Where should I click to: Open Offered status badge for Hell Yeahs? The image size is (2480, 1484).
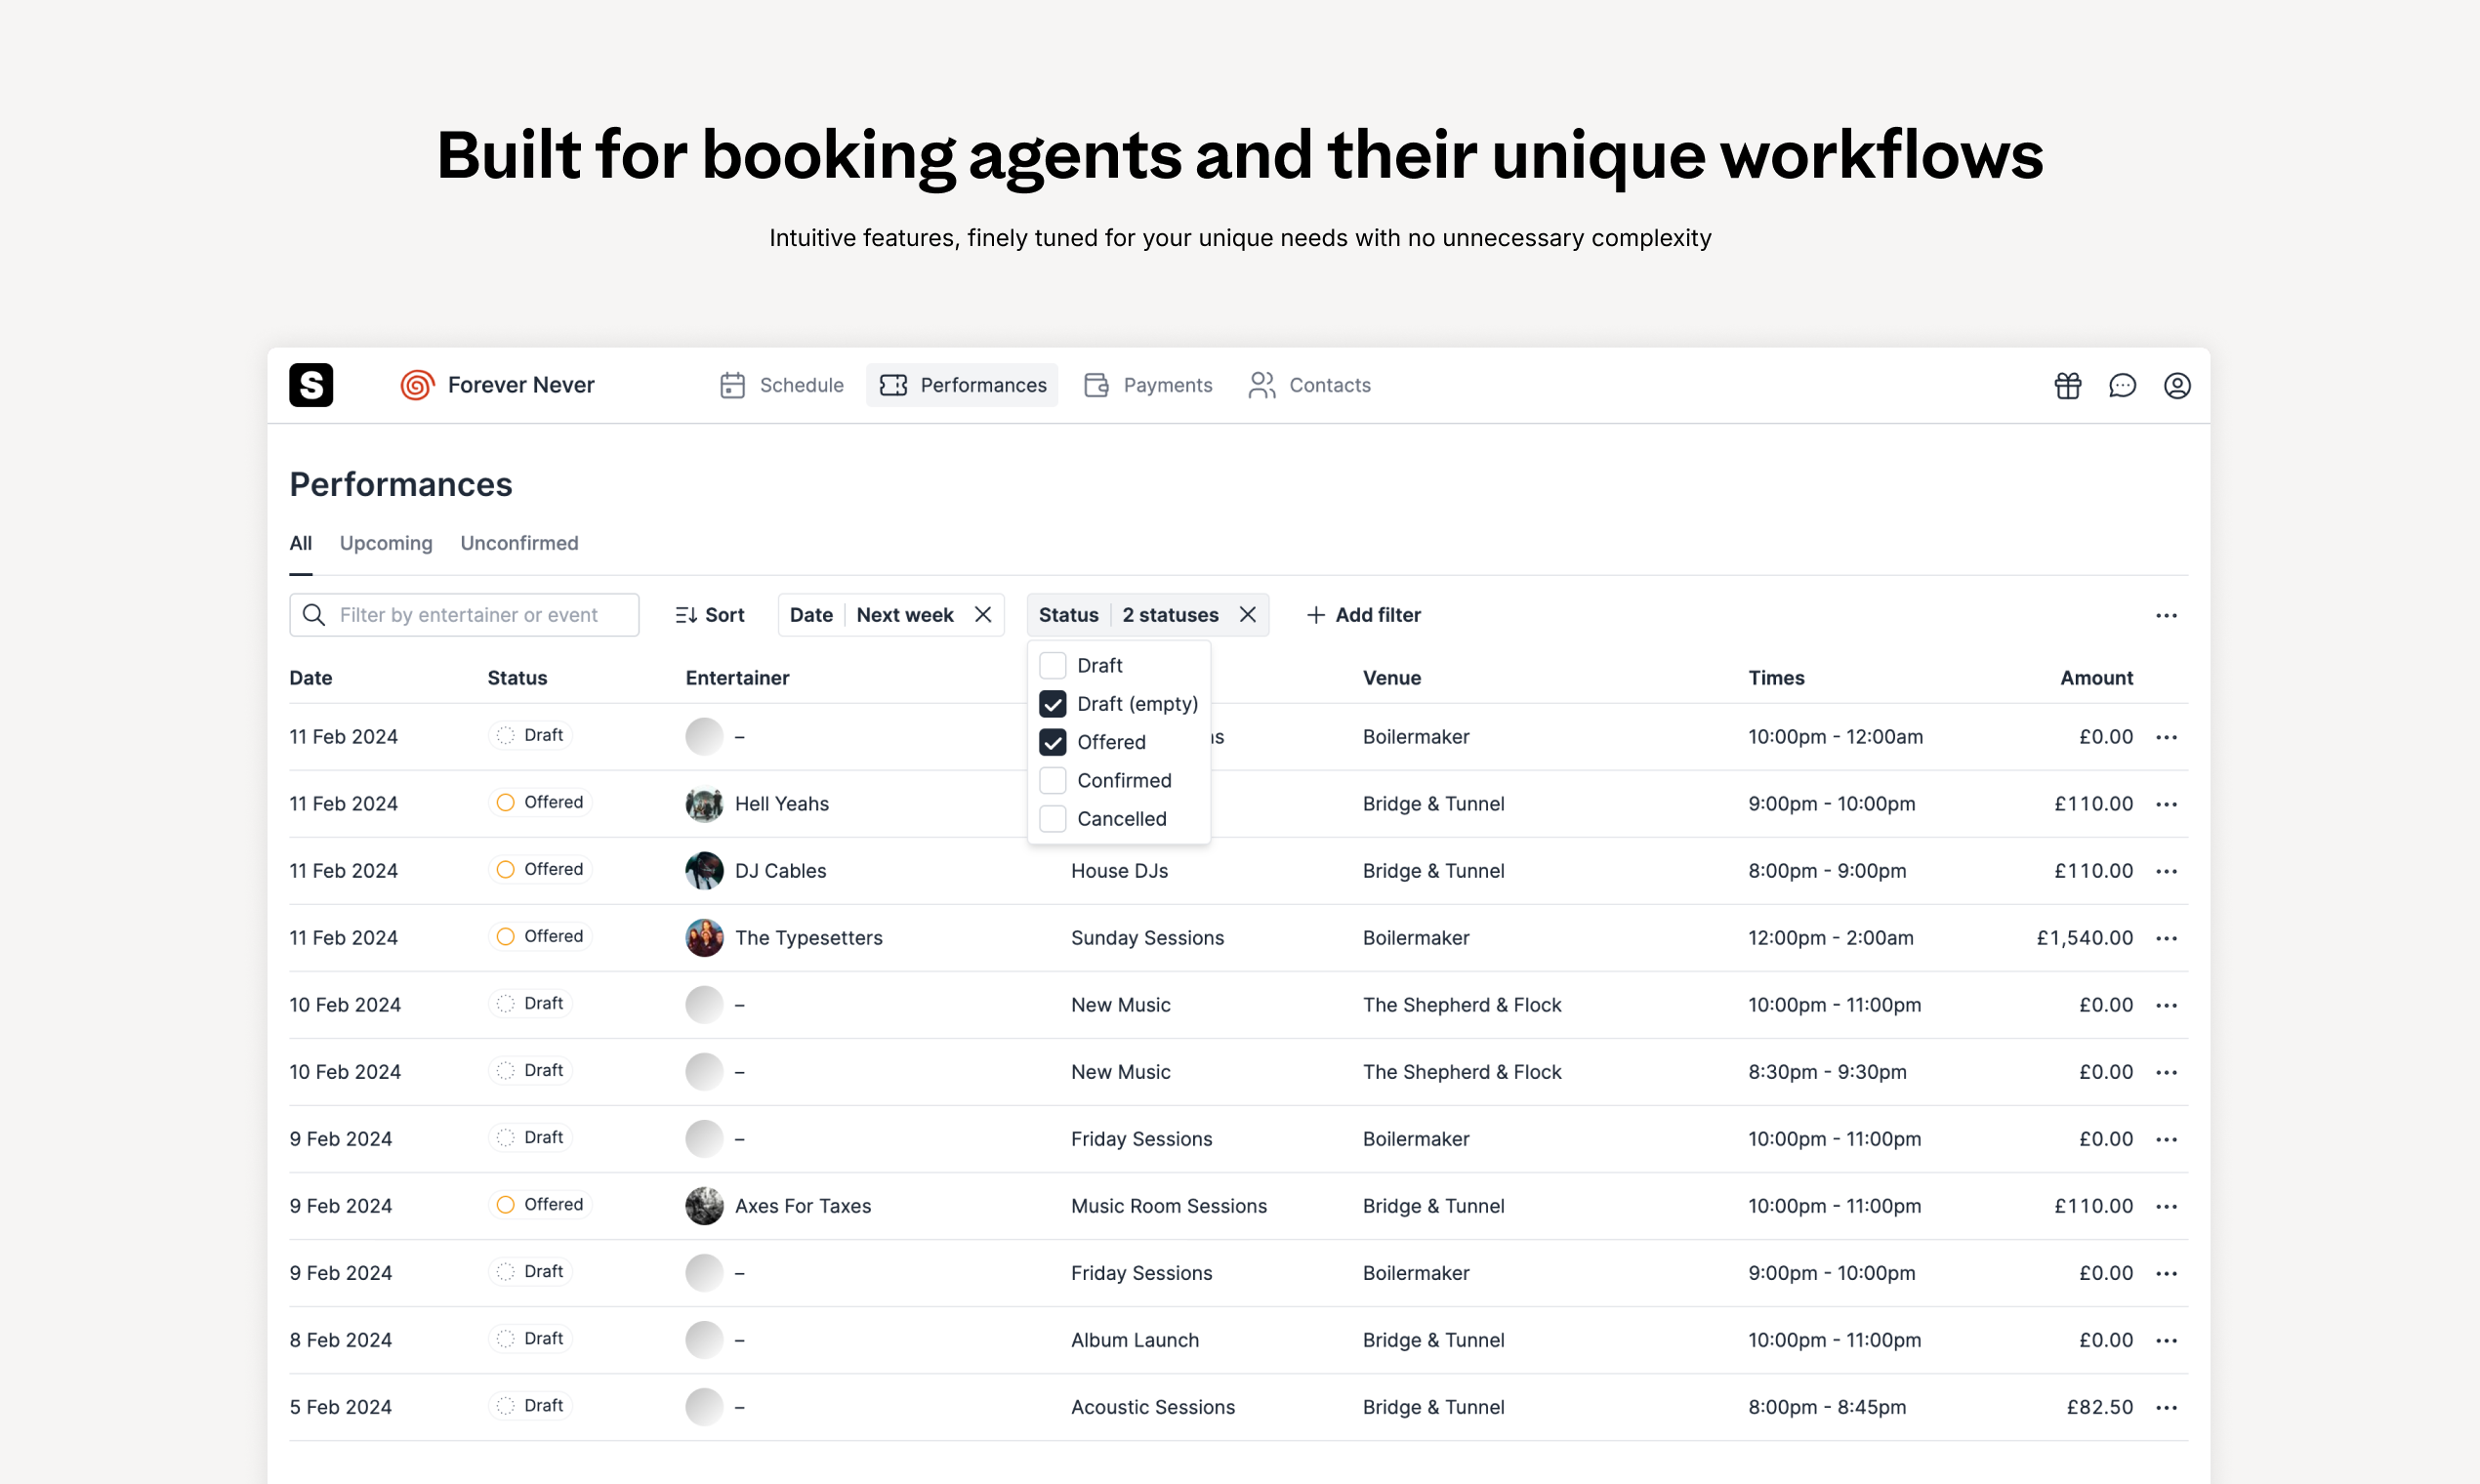pyautogui.click(x=541, y=803)
